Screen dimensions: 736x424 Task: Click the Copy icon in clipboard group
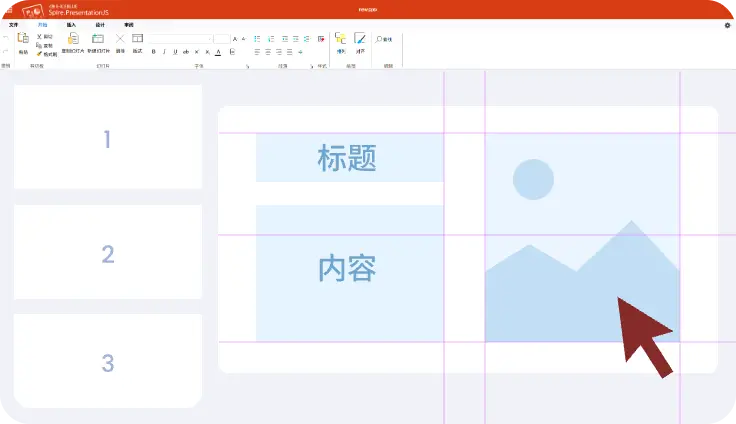(x=39, y=45)
